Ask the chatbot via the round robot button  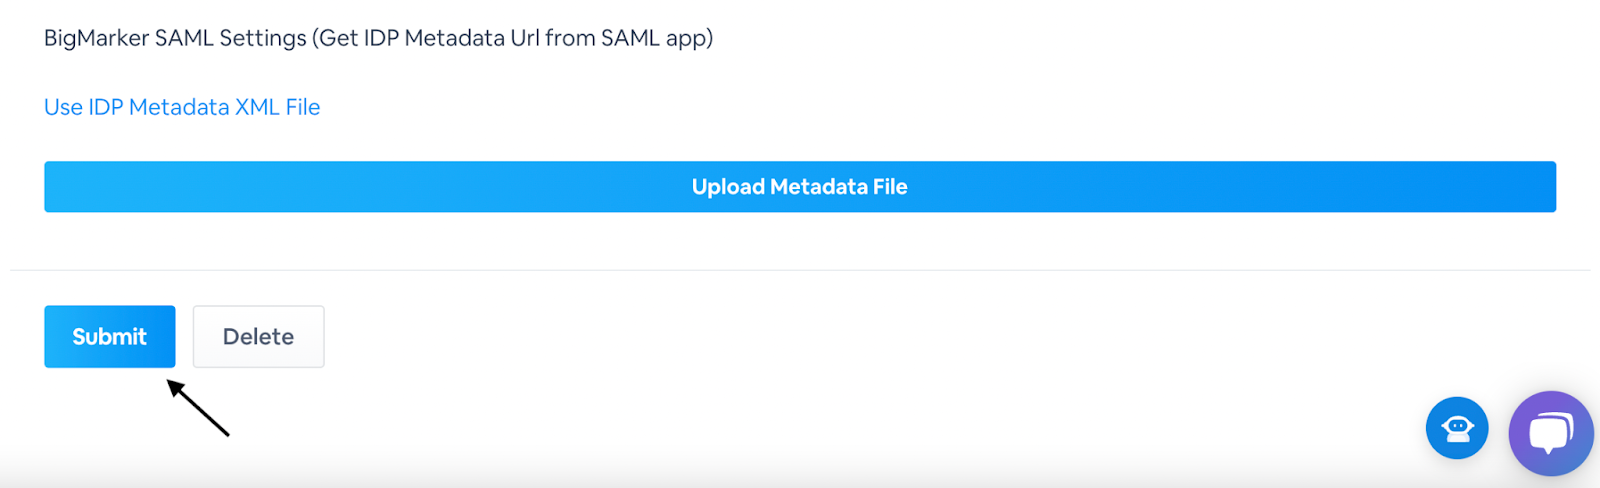(x=1456, y=428)
